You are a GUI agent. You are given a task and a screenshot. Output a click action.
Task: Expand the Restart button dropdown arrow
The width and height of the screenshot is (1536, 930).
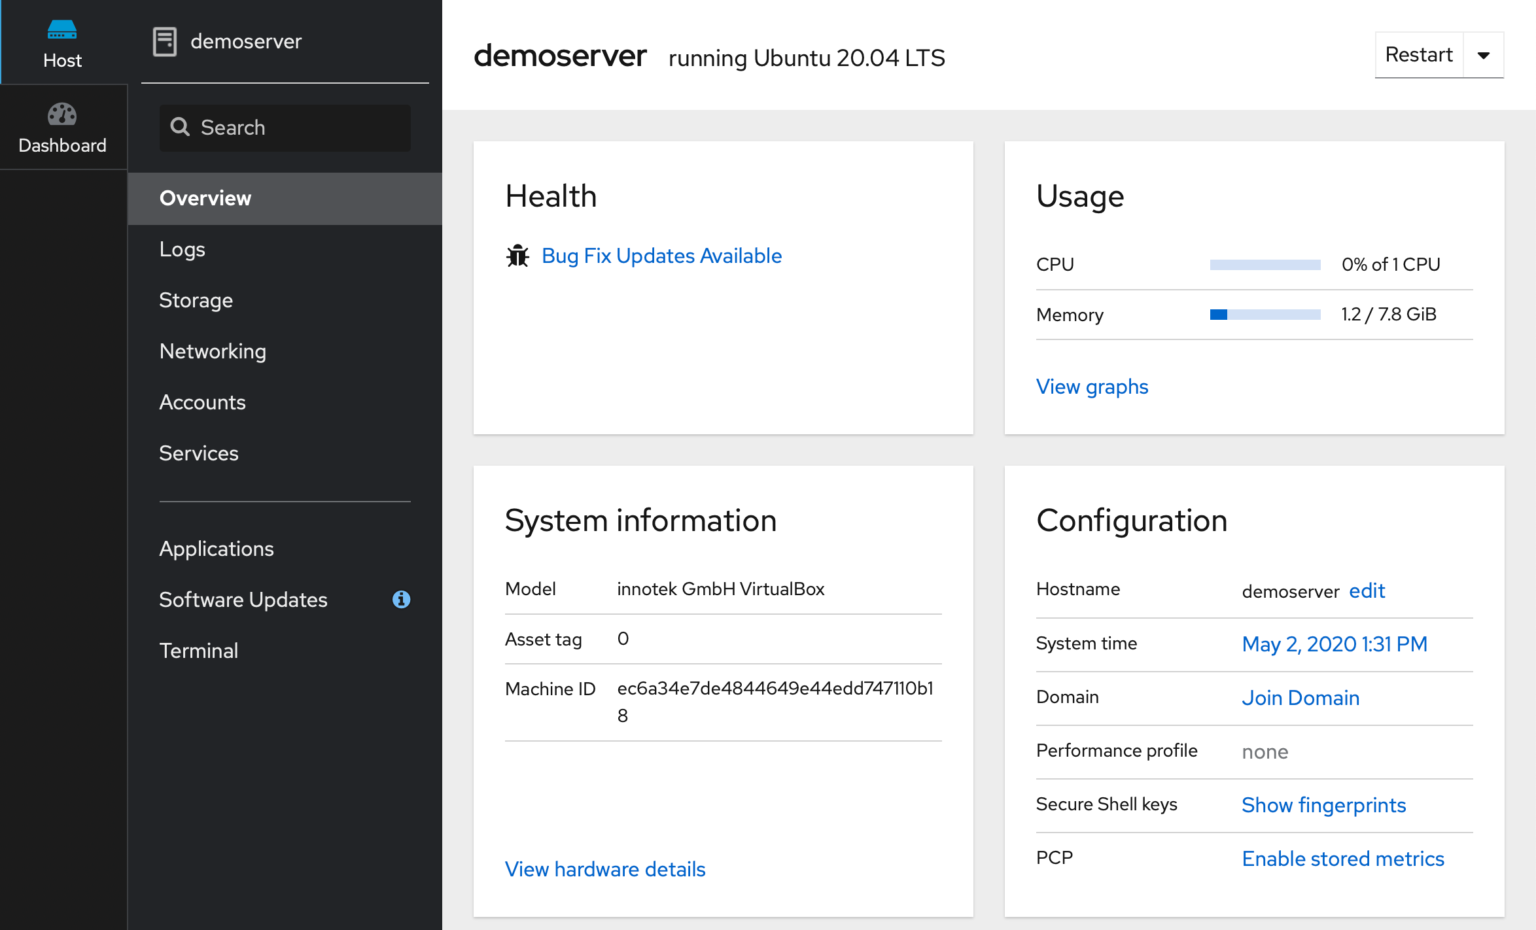click(x=1484, y=55)
